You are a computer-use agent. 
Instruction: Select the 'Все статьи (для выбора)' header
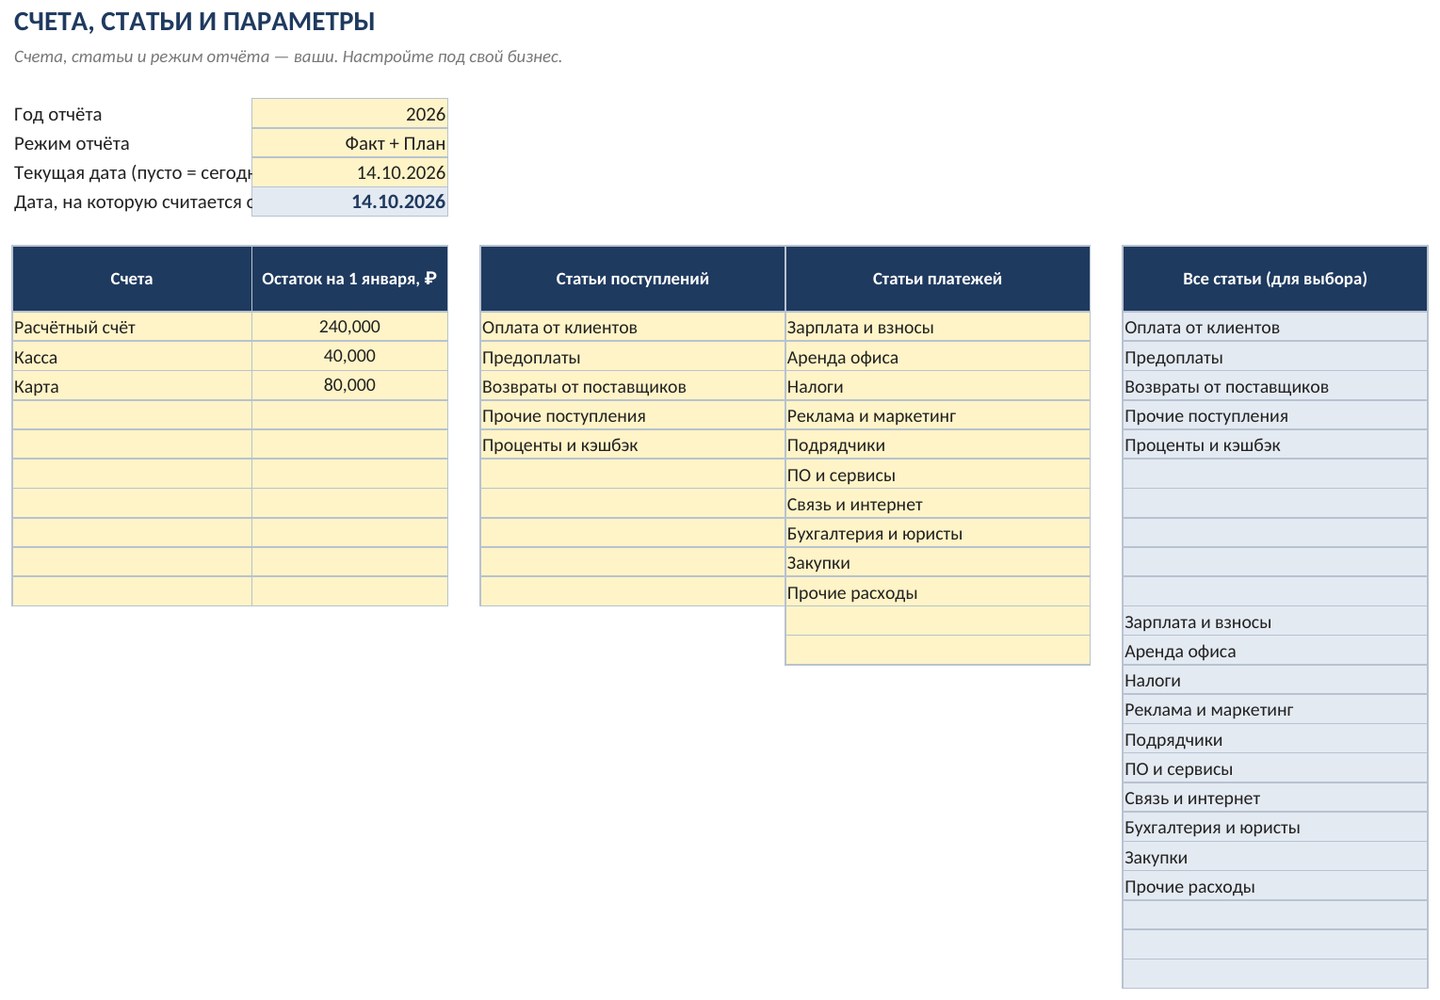click(x=1275, y=279)
